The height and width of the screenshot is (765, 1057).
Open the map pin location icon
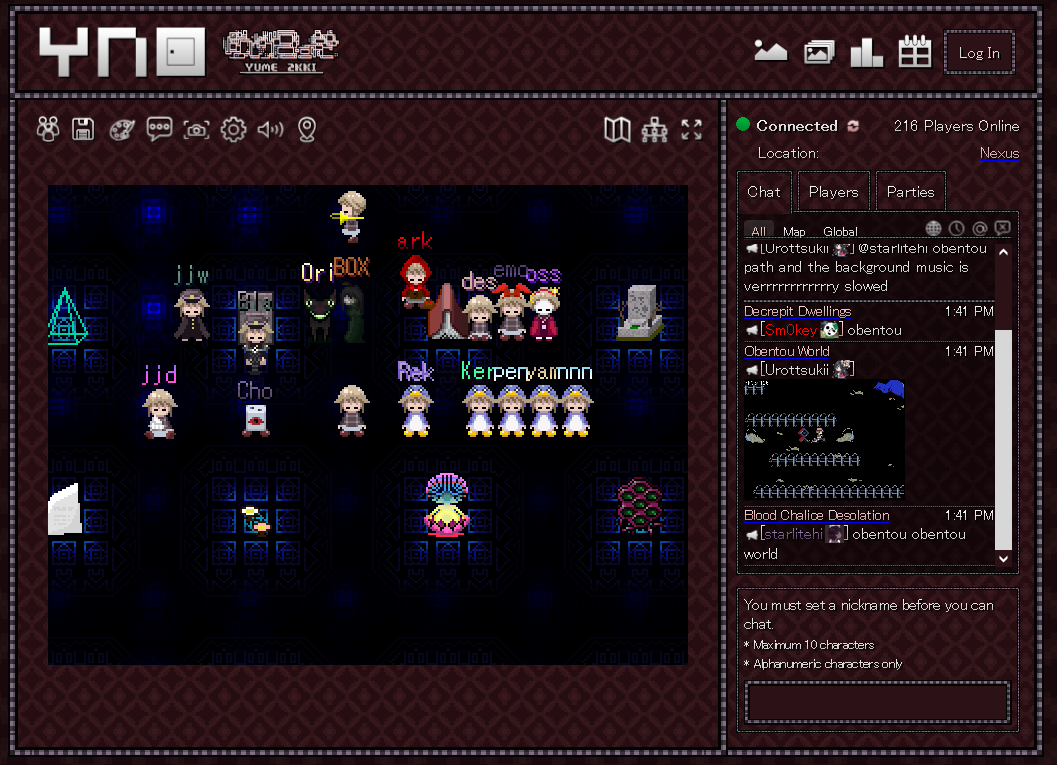[307, 129]
